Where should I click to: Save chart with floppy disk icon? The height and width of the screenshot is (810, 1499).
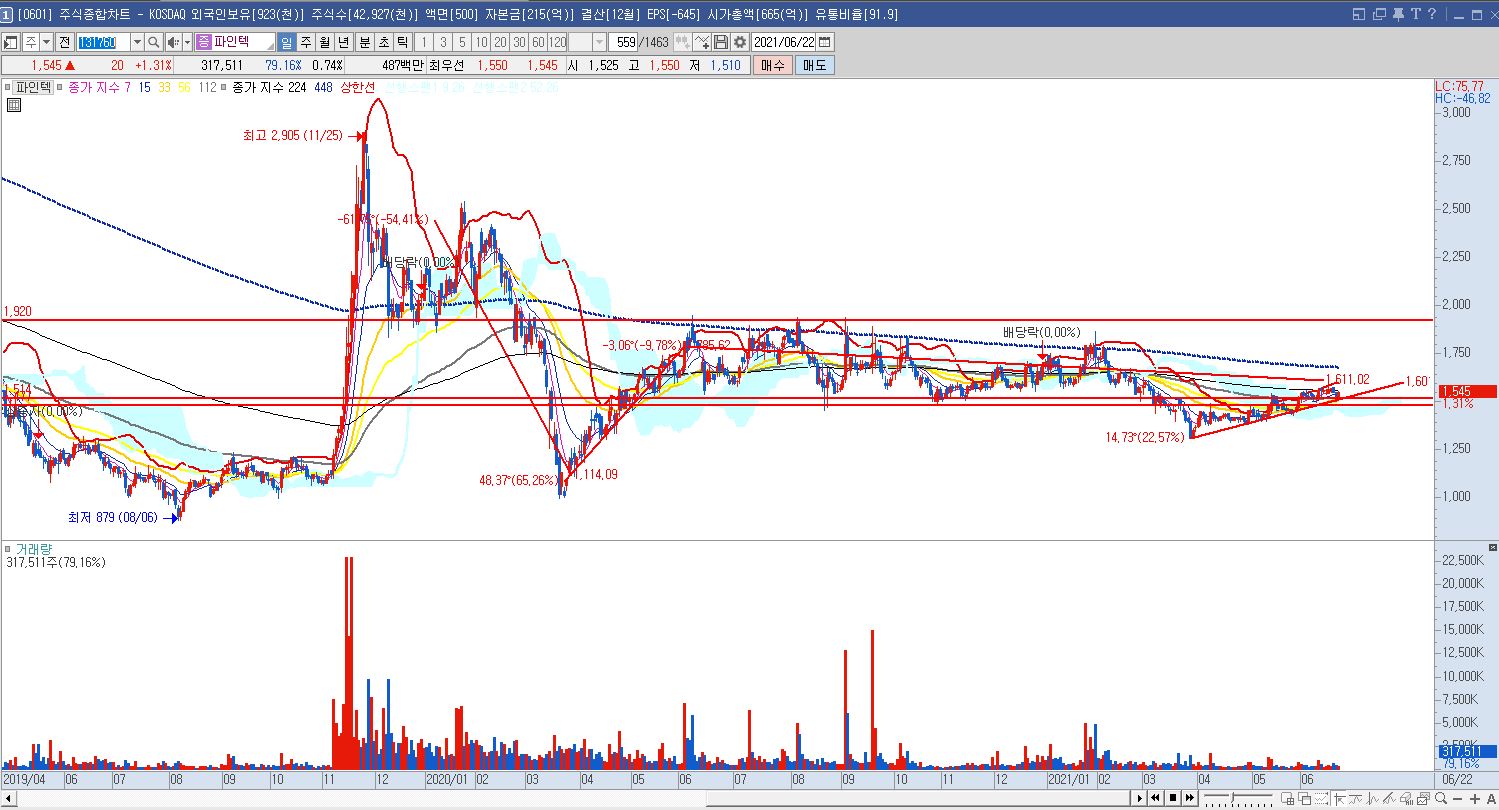pyautogui.click(x=721, y=42)
